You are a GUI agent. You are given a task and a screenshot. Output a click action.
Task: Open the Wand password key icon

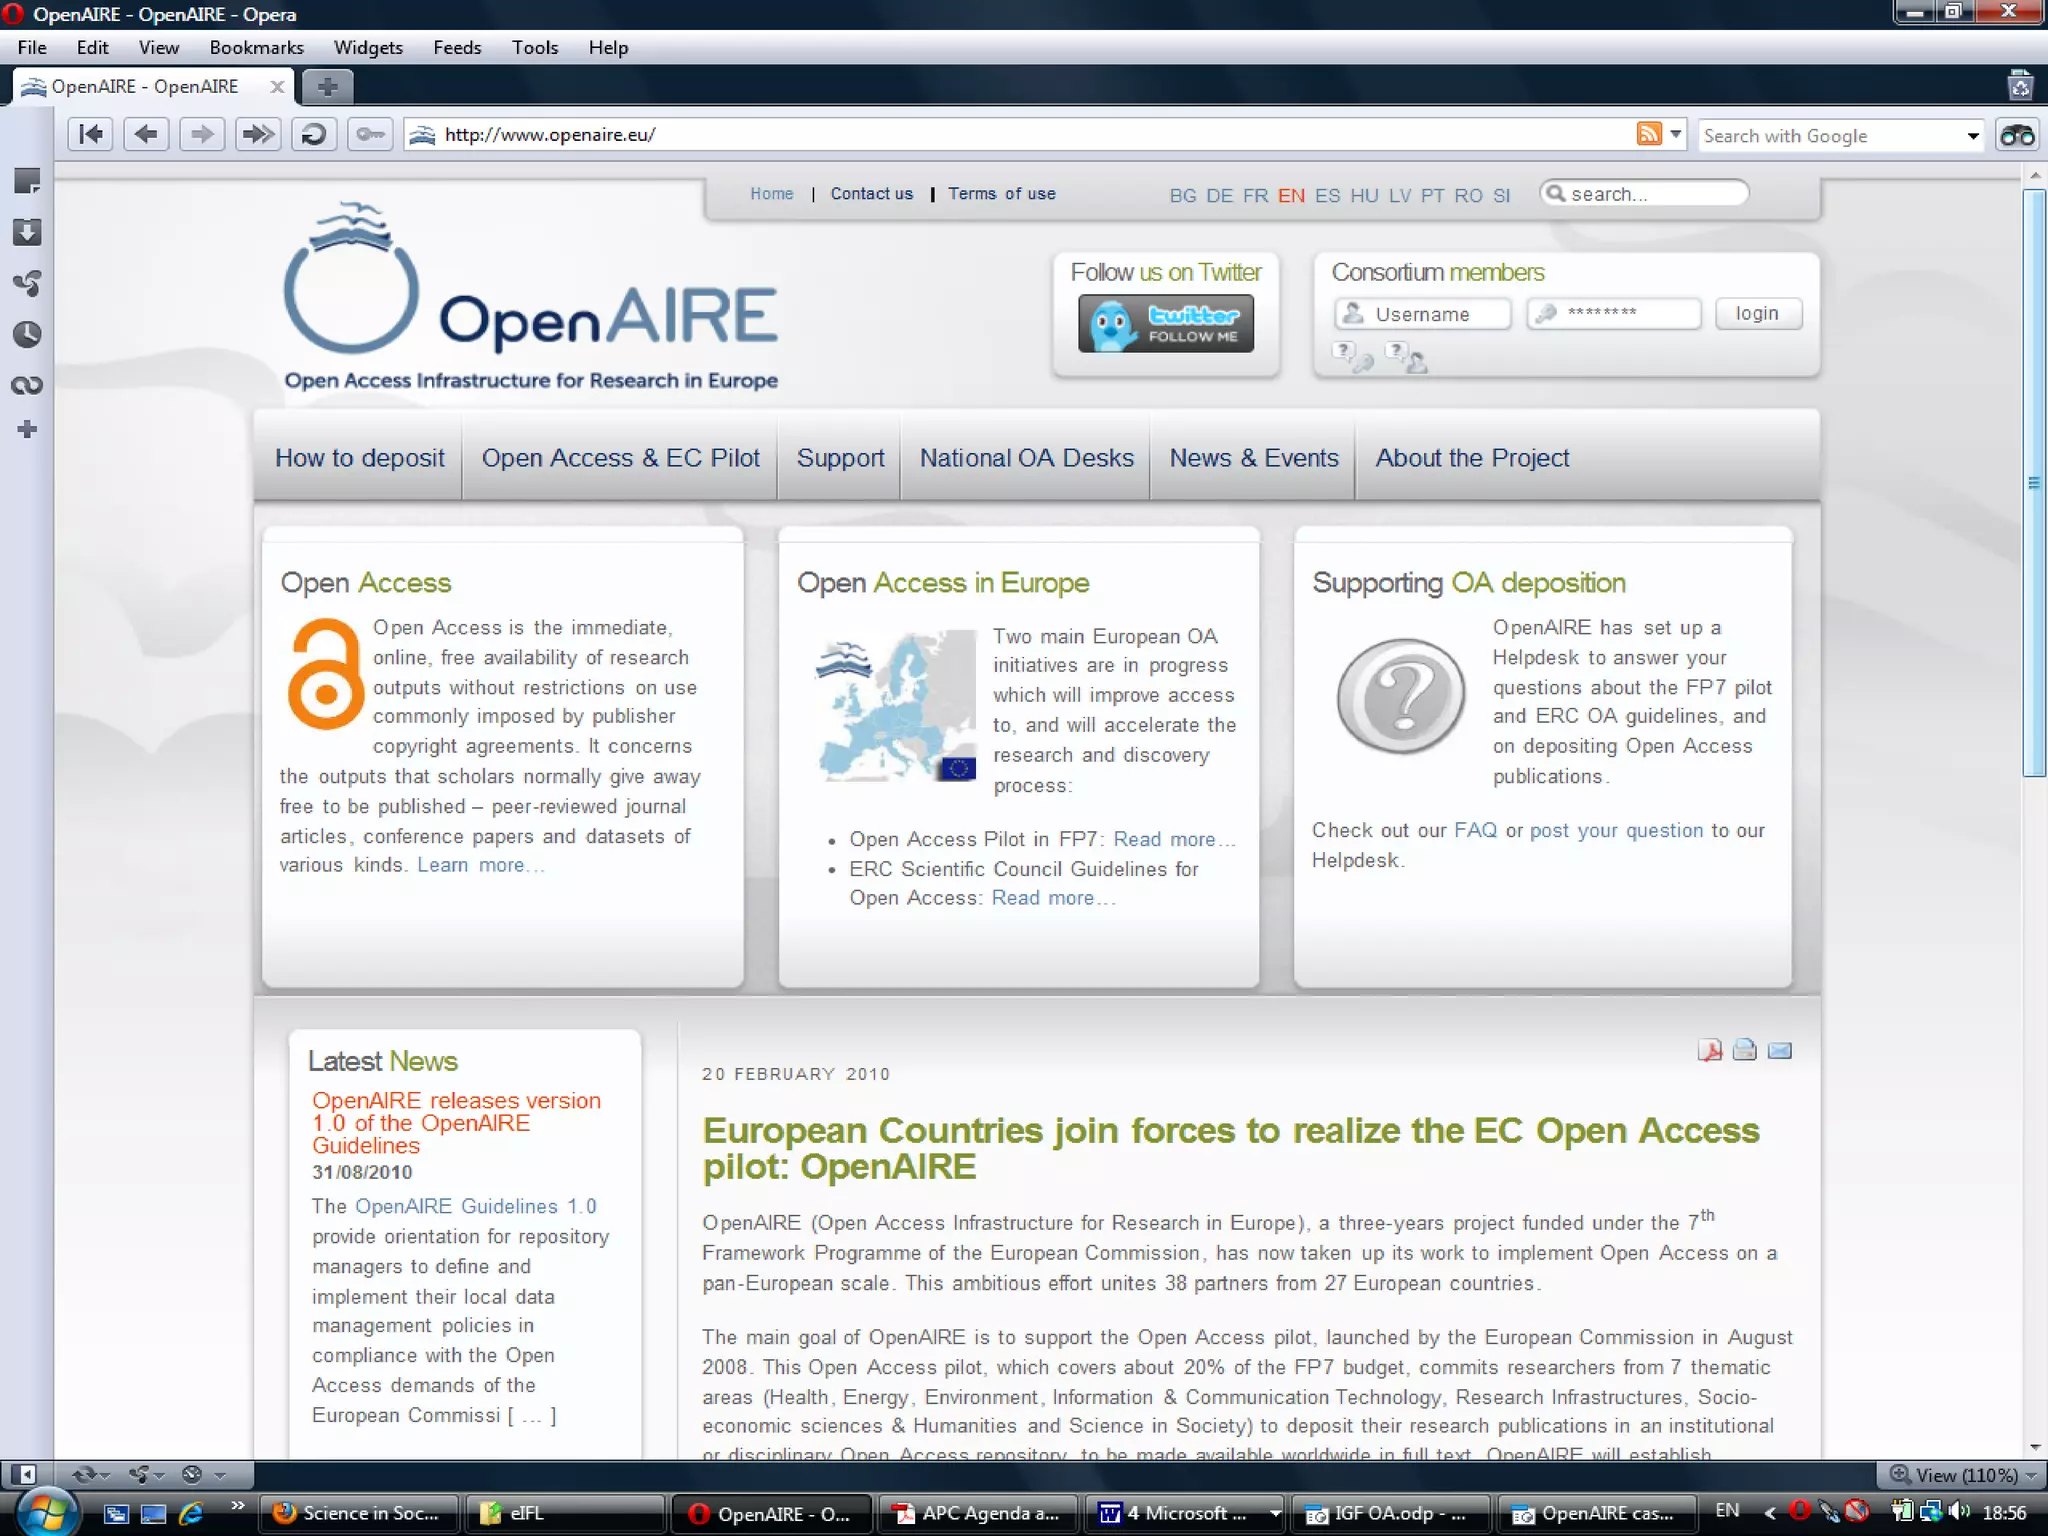pyautogui.click(x=369, y=134)
